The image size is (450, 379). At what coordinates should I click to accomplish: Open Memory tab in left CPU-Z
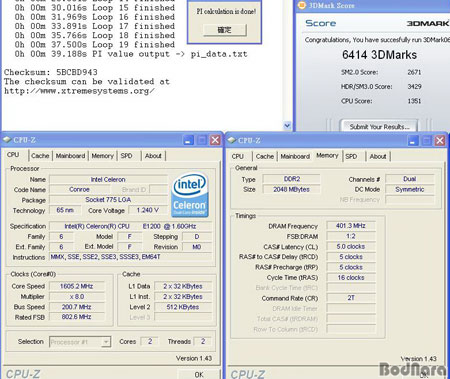click(103, 156)
